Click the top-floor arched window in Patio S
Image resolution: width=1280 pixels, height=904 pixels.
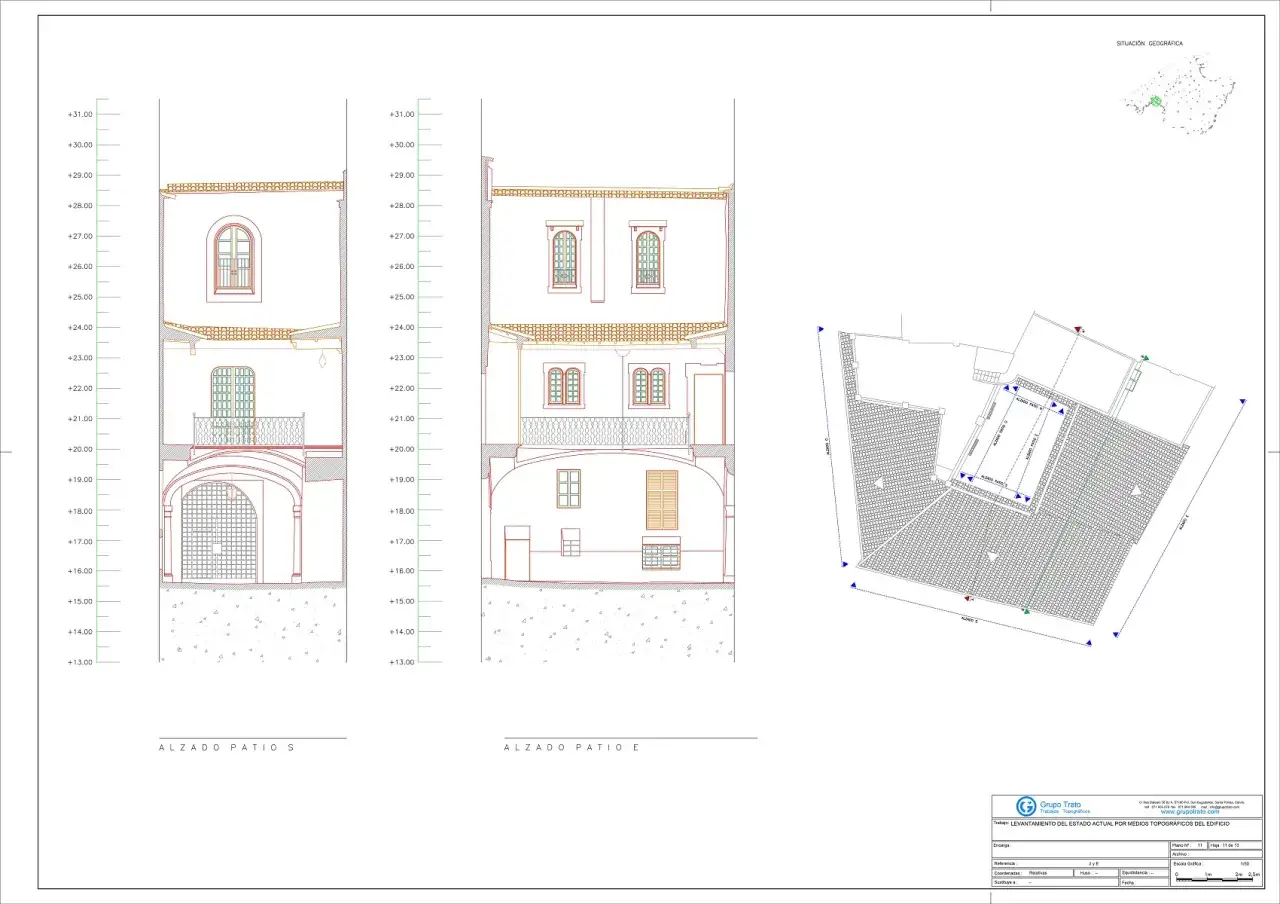(x=234, y=260)
